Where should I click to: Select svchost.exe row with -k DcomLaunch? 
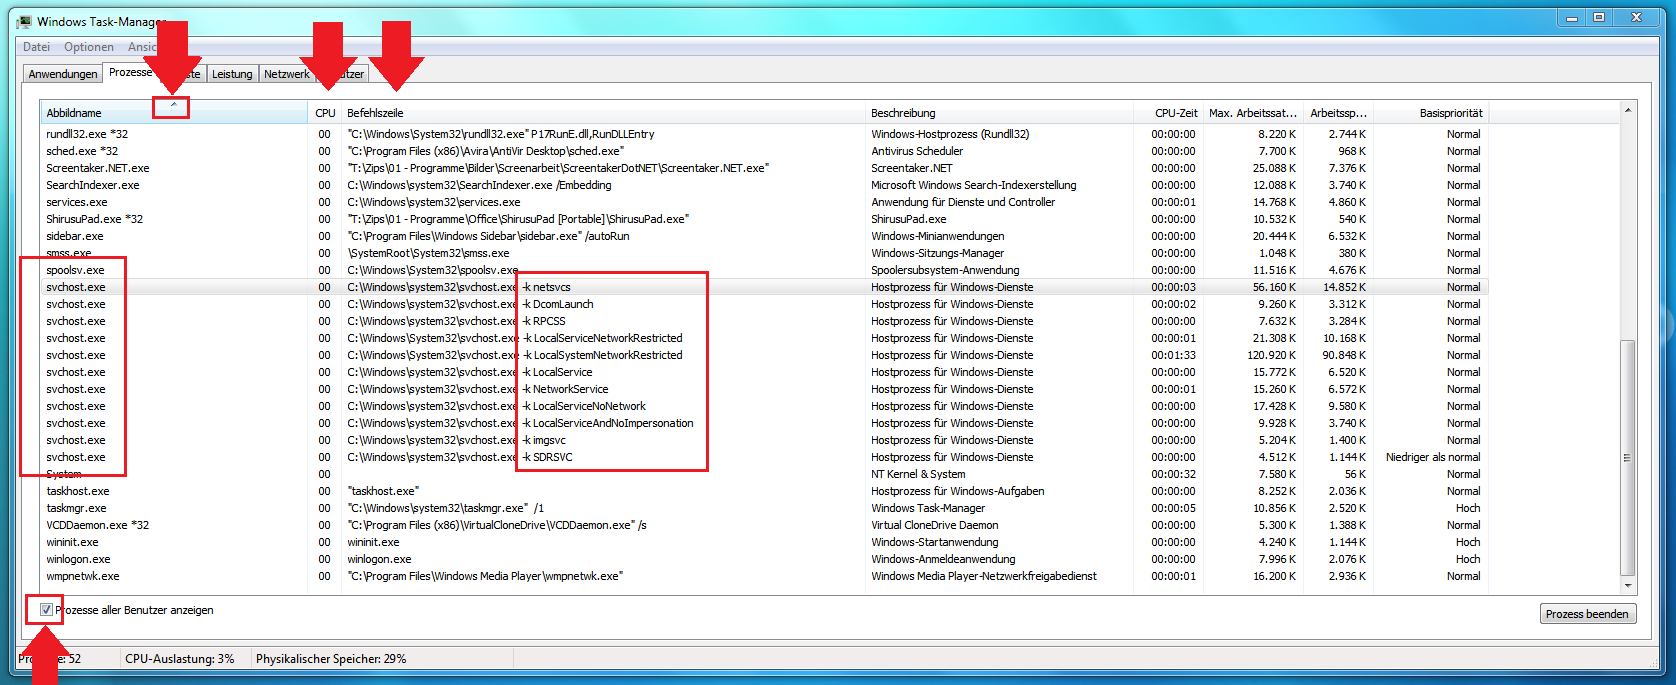(764, 304)
